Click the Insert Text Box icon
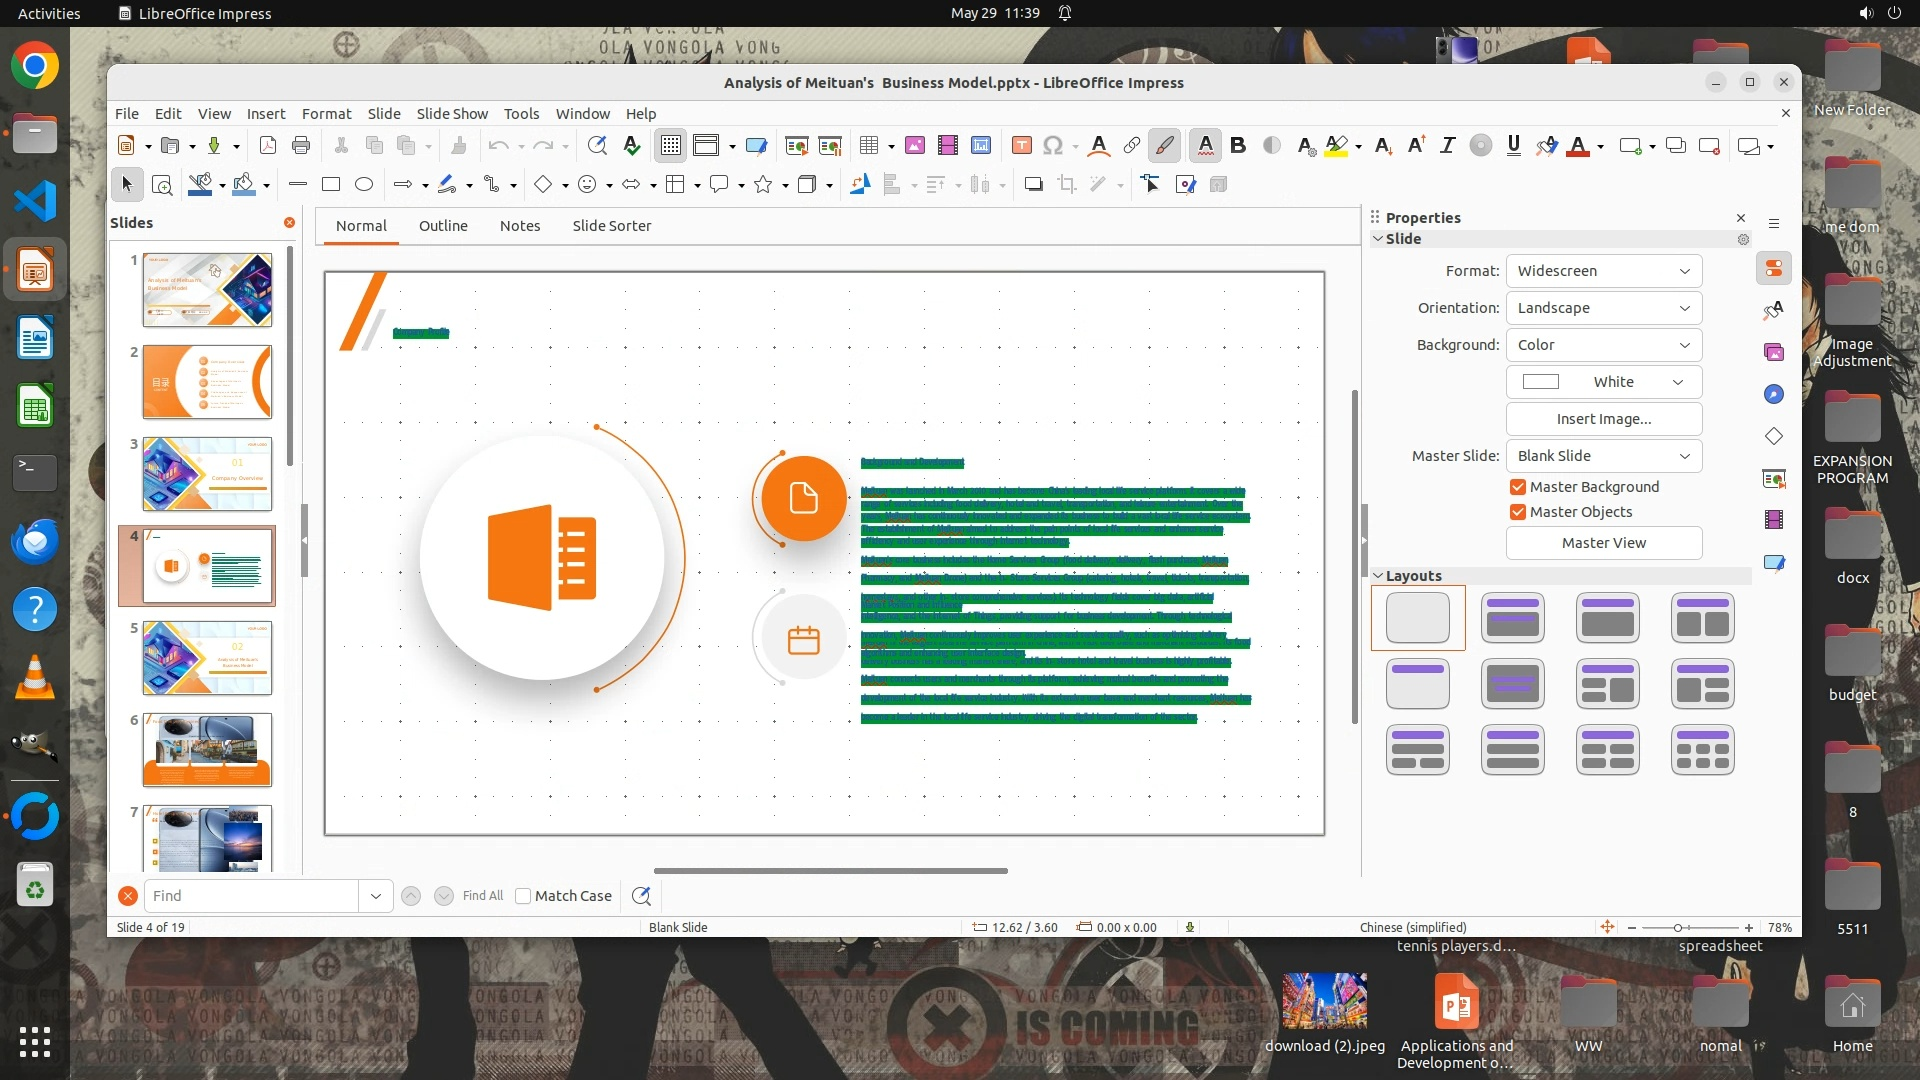 coord(1021,146)
